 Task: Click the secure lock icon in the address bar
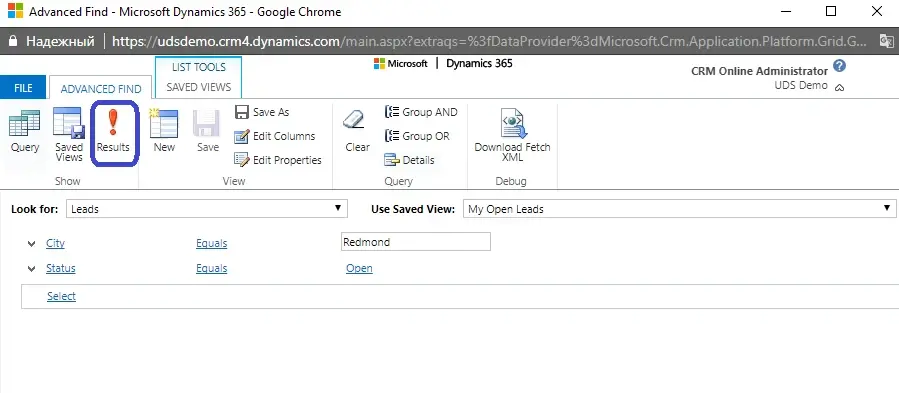14,41
